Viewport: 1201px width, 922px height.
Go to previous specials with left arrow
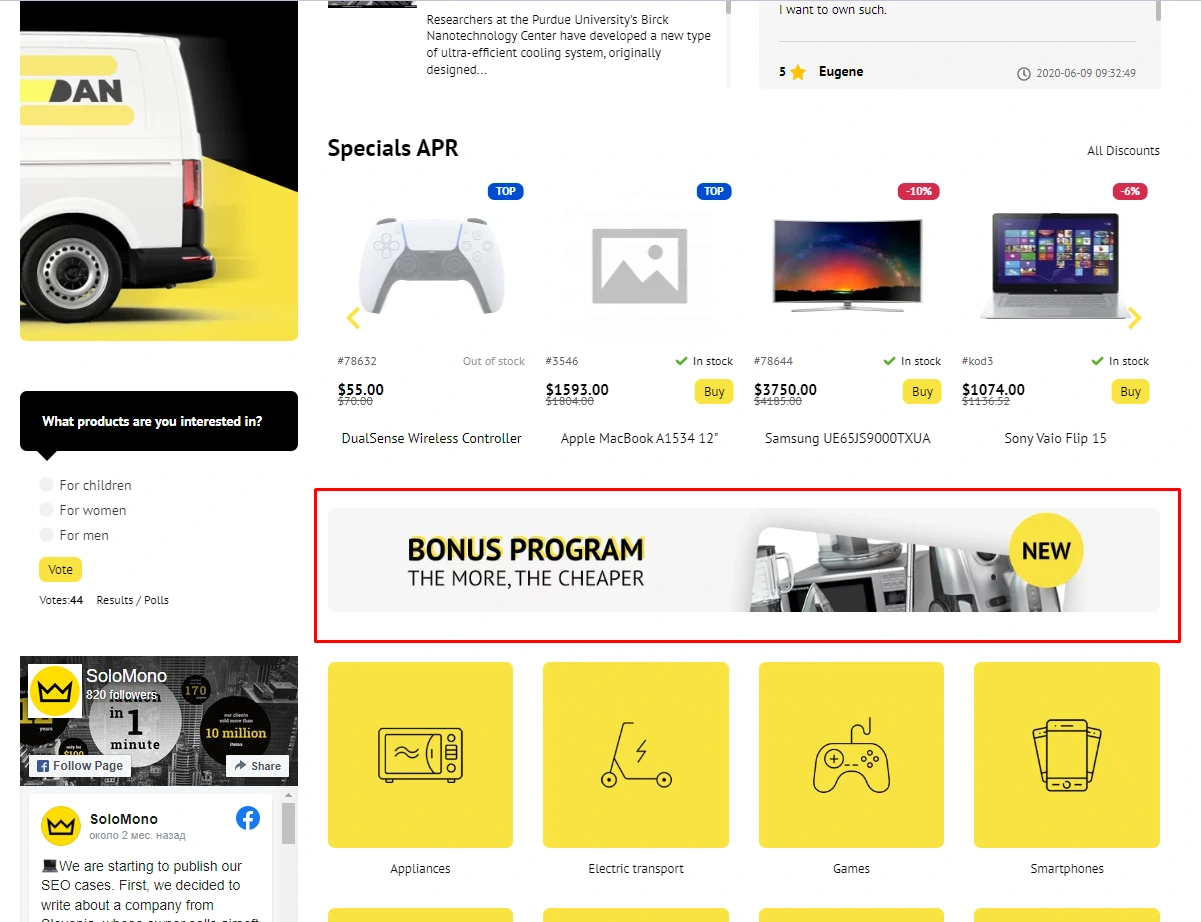352,319
